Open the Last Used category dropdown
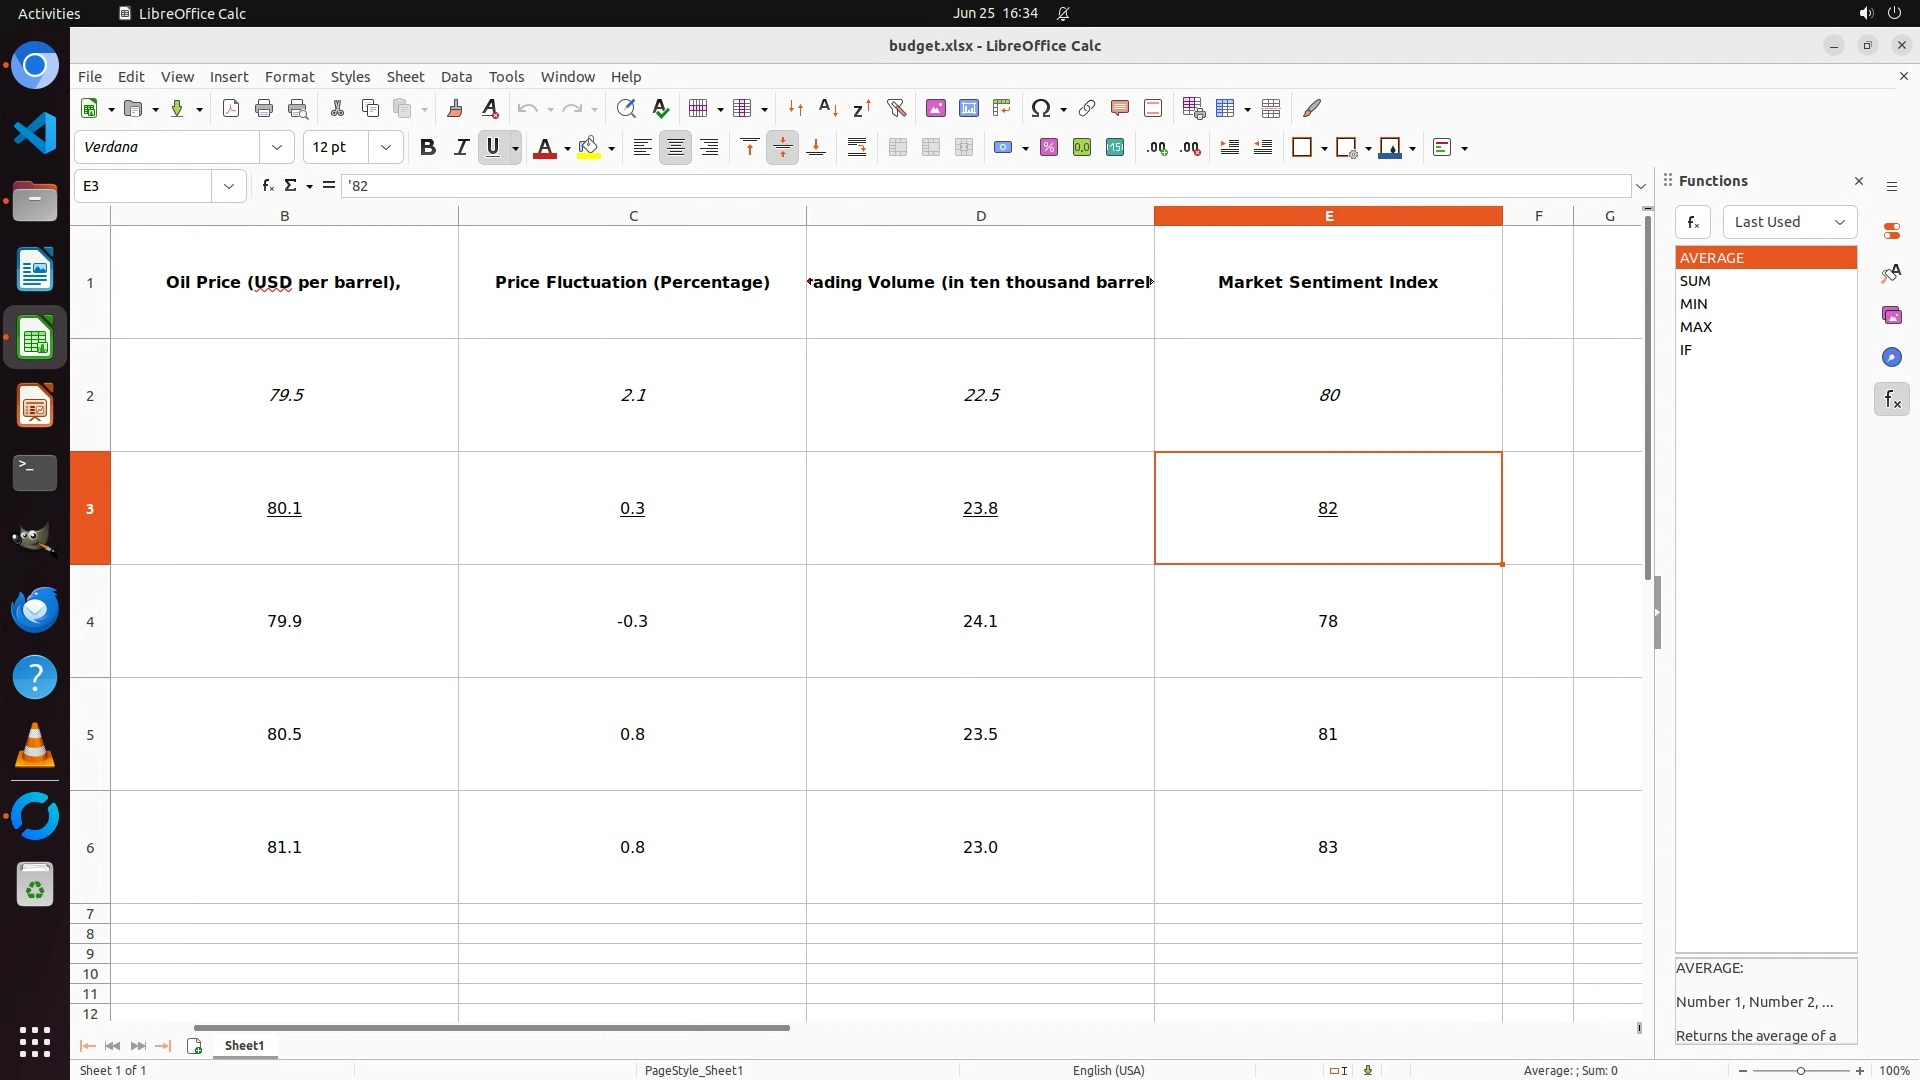The image size is (1920, 1080). point(1789,222)
